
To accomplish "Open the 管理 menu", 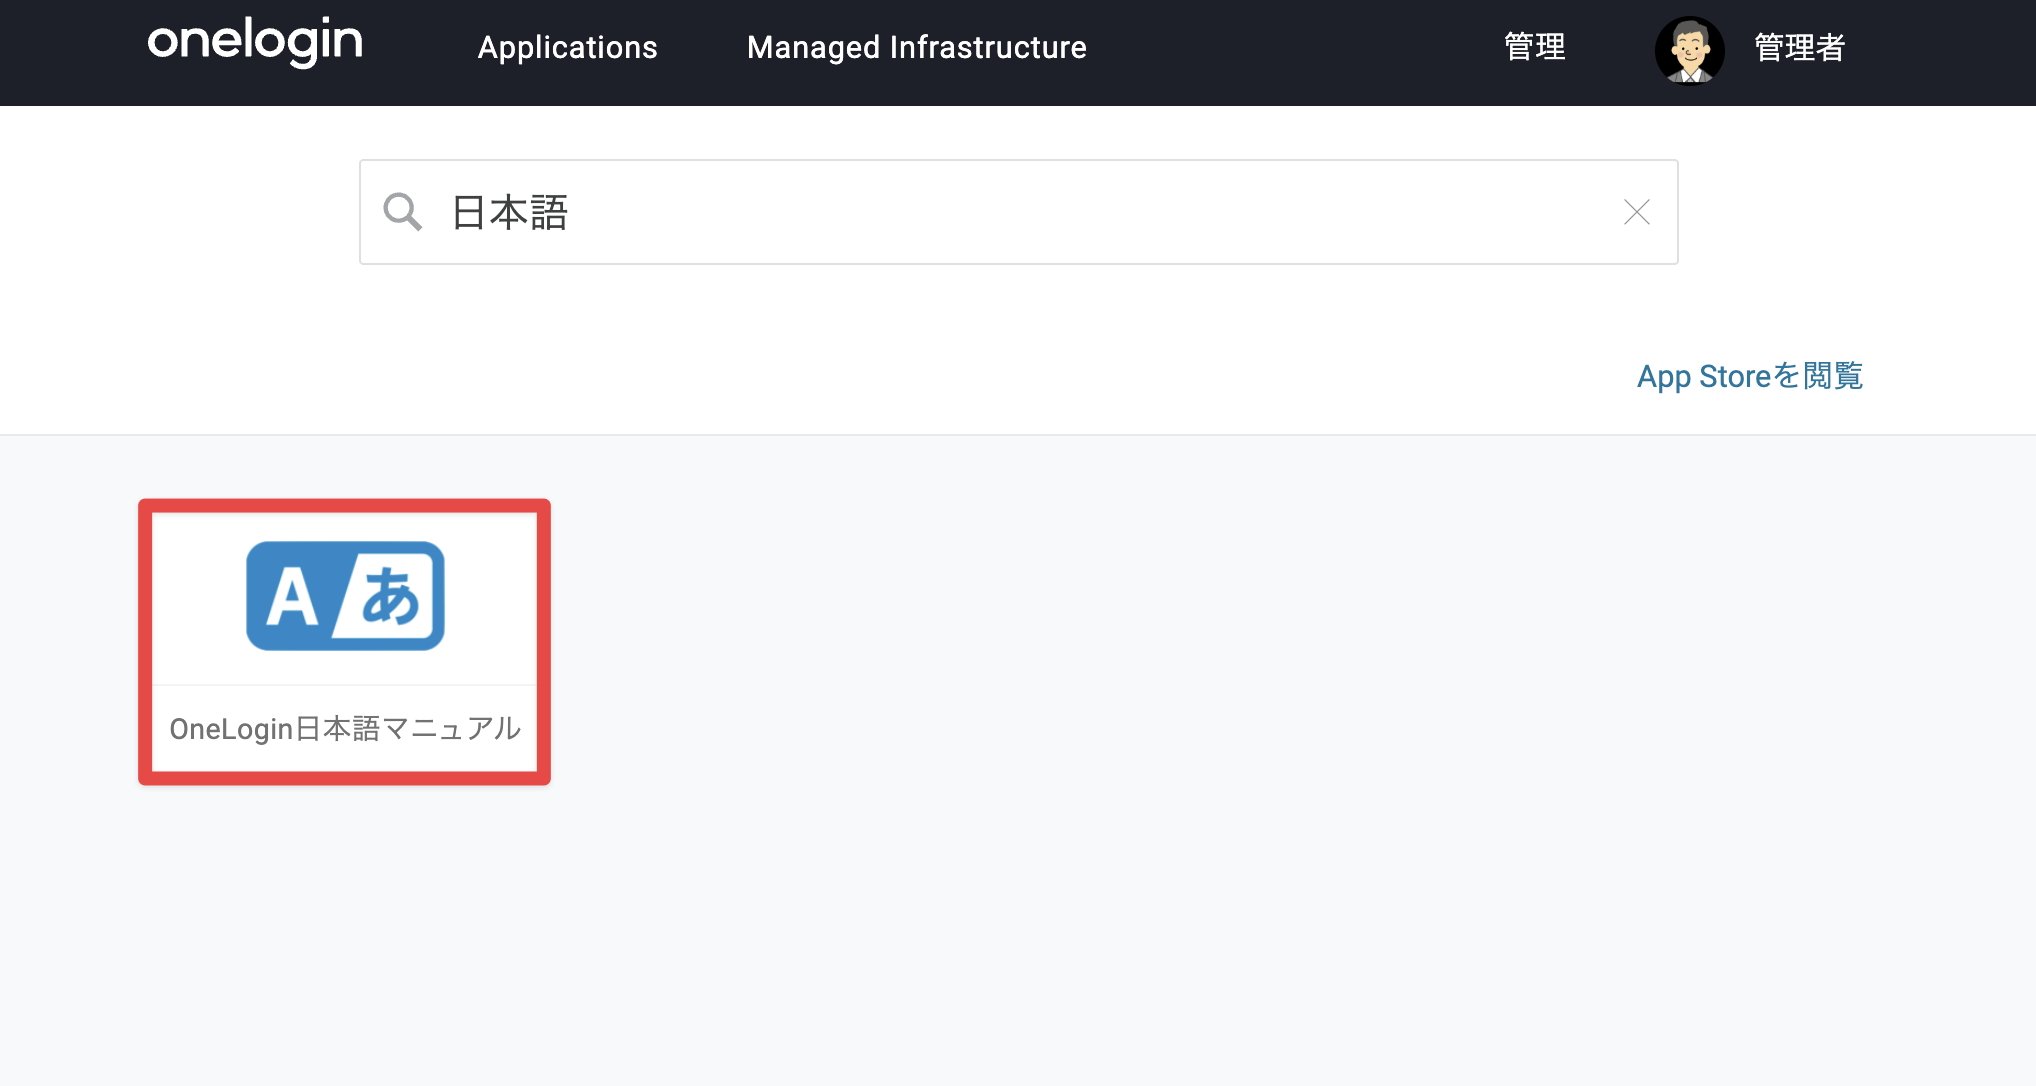I will (1535, 47).
